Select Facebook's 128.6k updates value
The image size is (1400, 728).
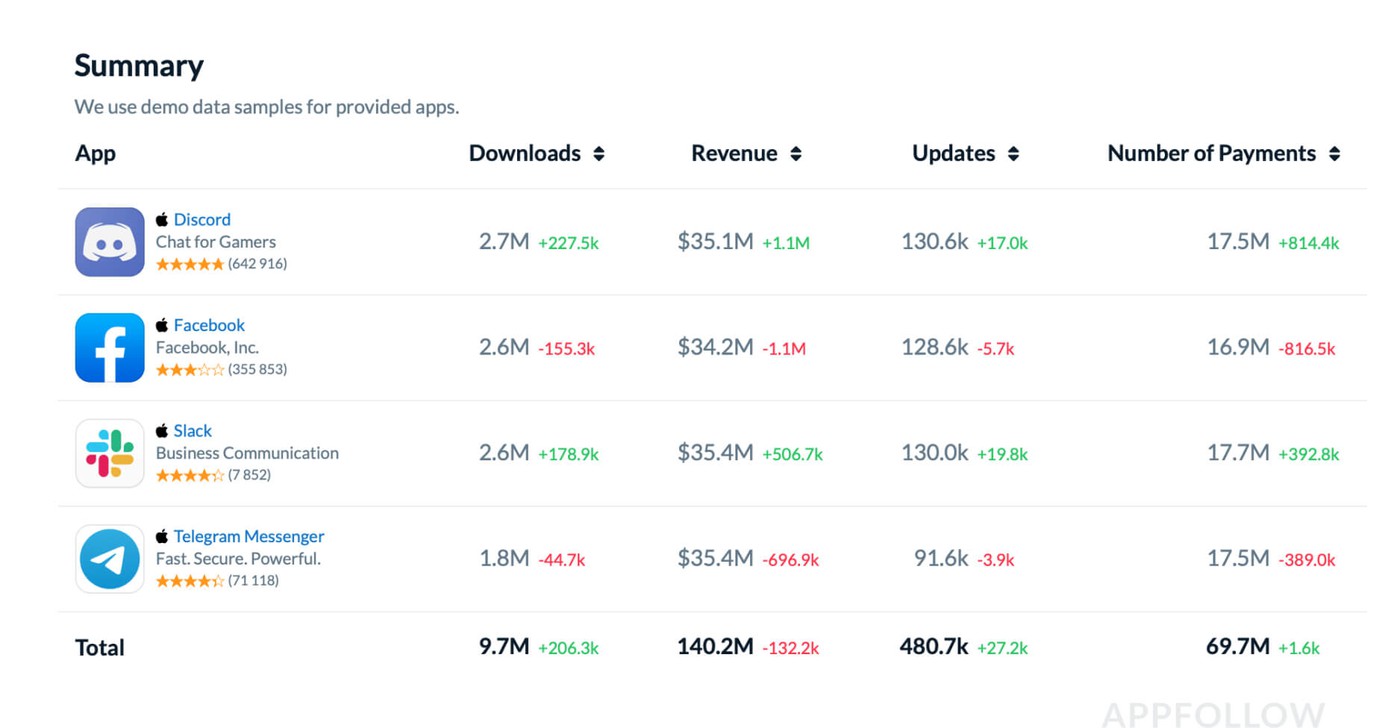click(934, 347)
